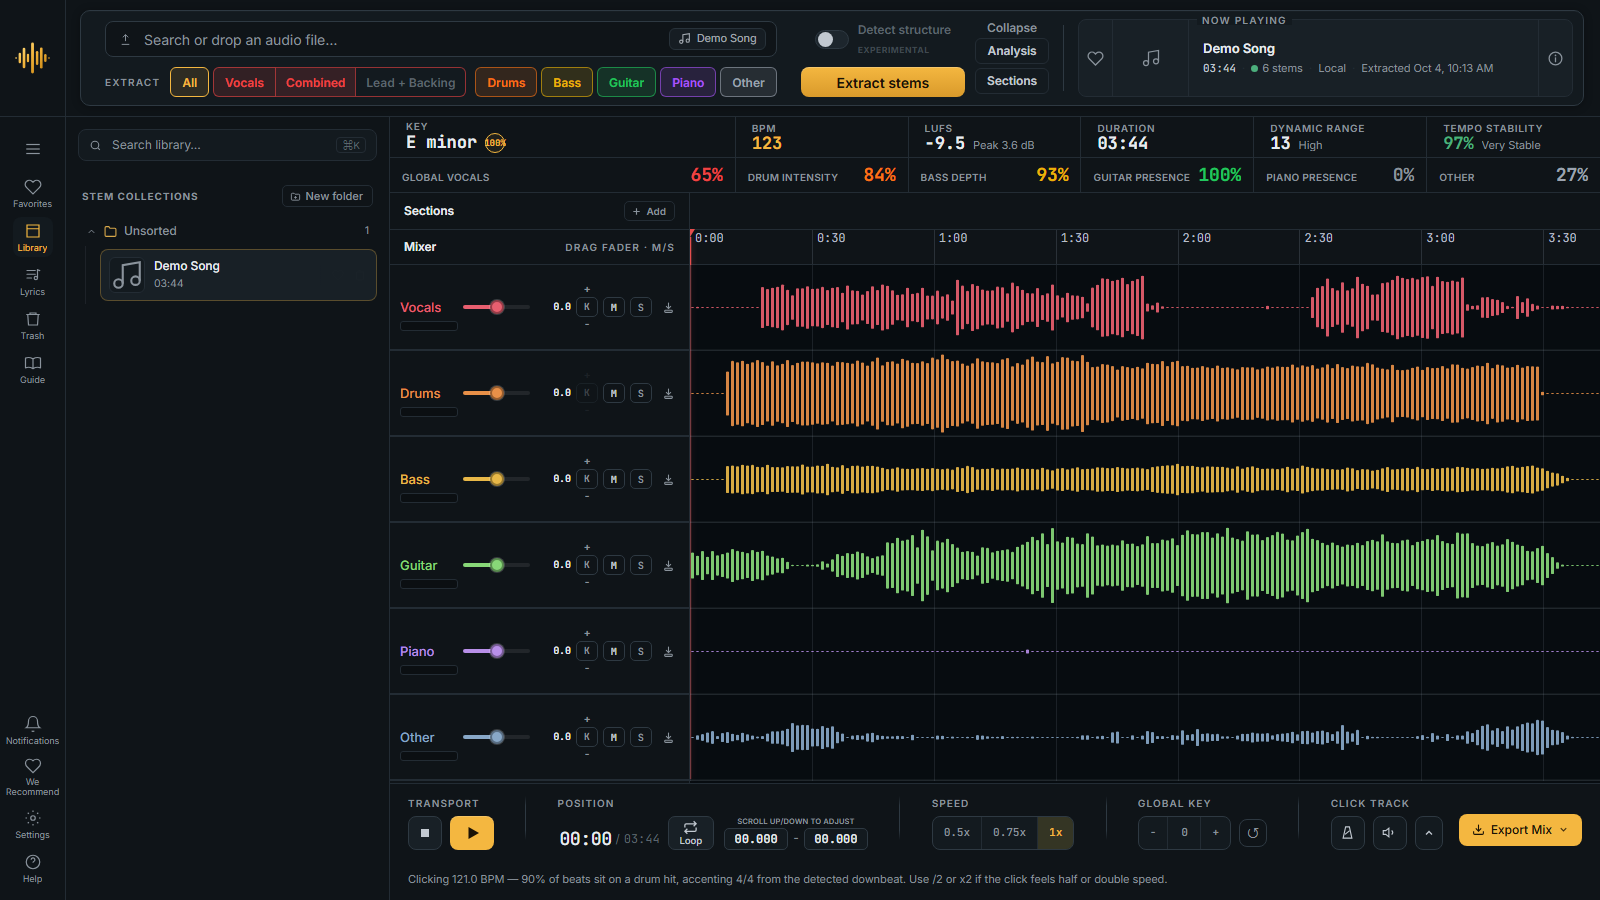Open the info icon in Now Playing

point(1555,59)
